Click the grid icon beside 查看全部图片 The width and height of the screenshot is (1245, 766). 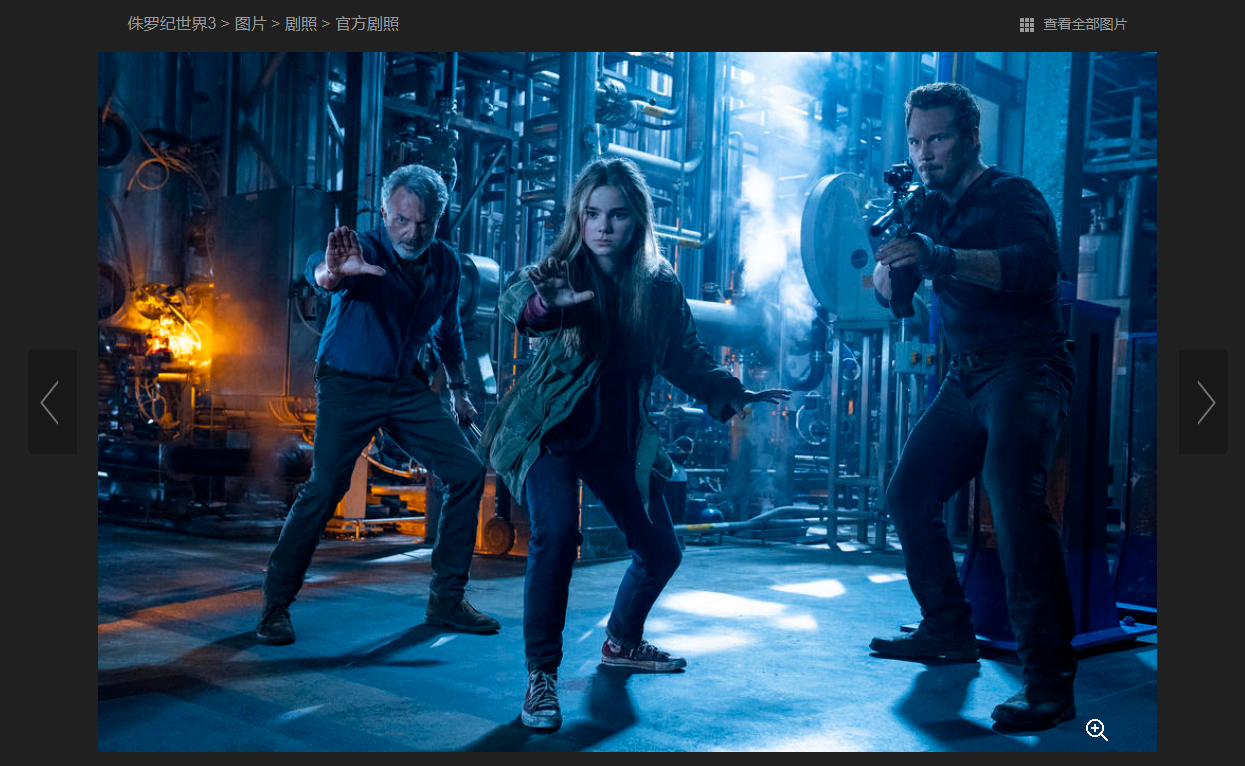(x=1026, y=24)
